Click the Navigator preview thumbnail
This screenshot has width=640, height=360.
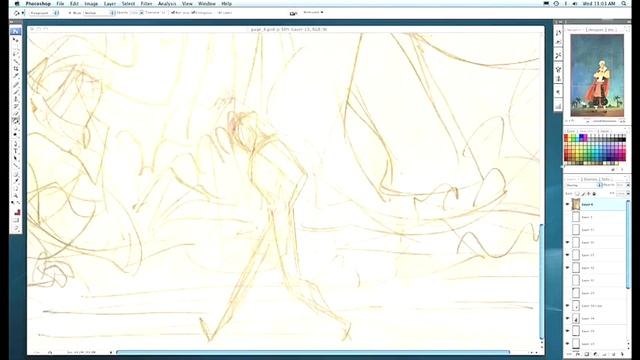(597, 76)
